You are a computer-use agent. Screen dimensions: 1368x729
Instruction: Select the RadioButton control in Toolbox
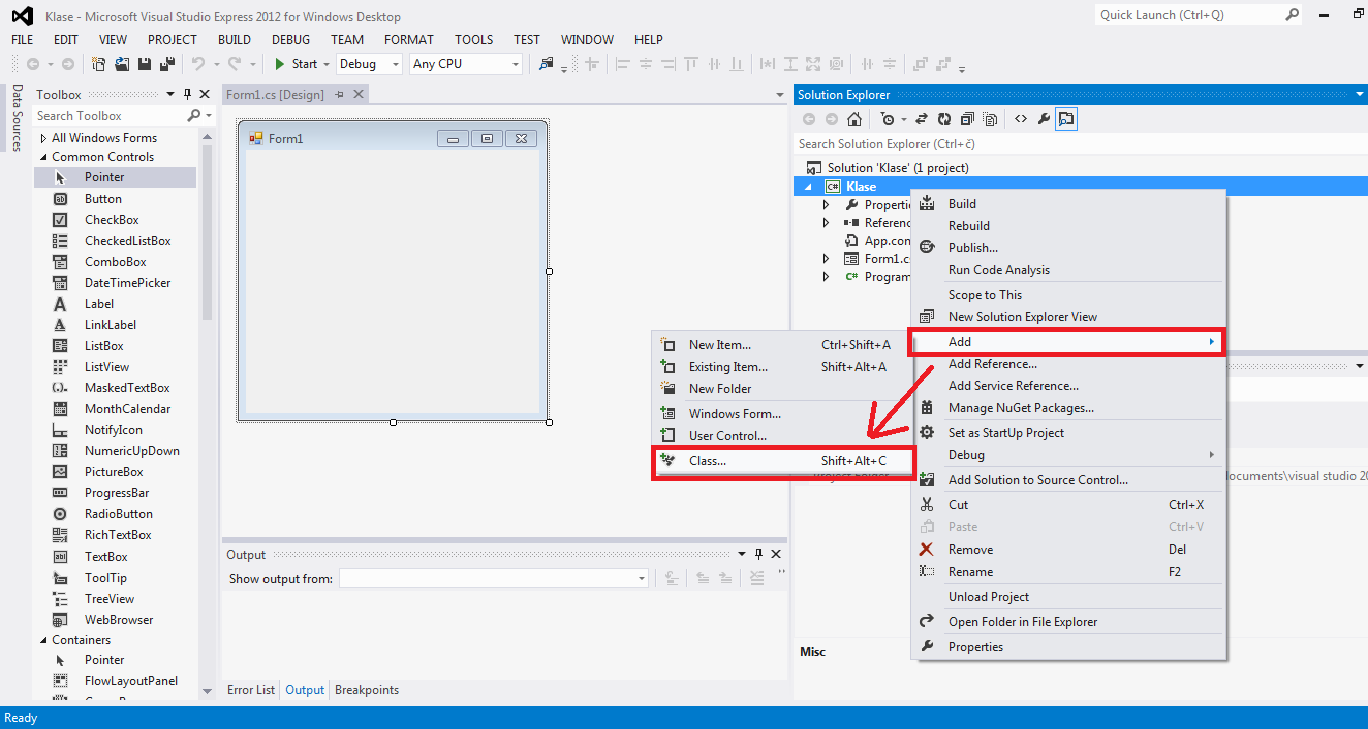(x=118, y=514)
